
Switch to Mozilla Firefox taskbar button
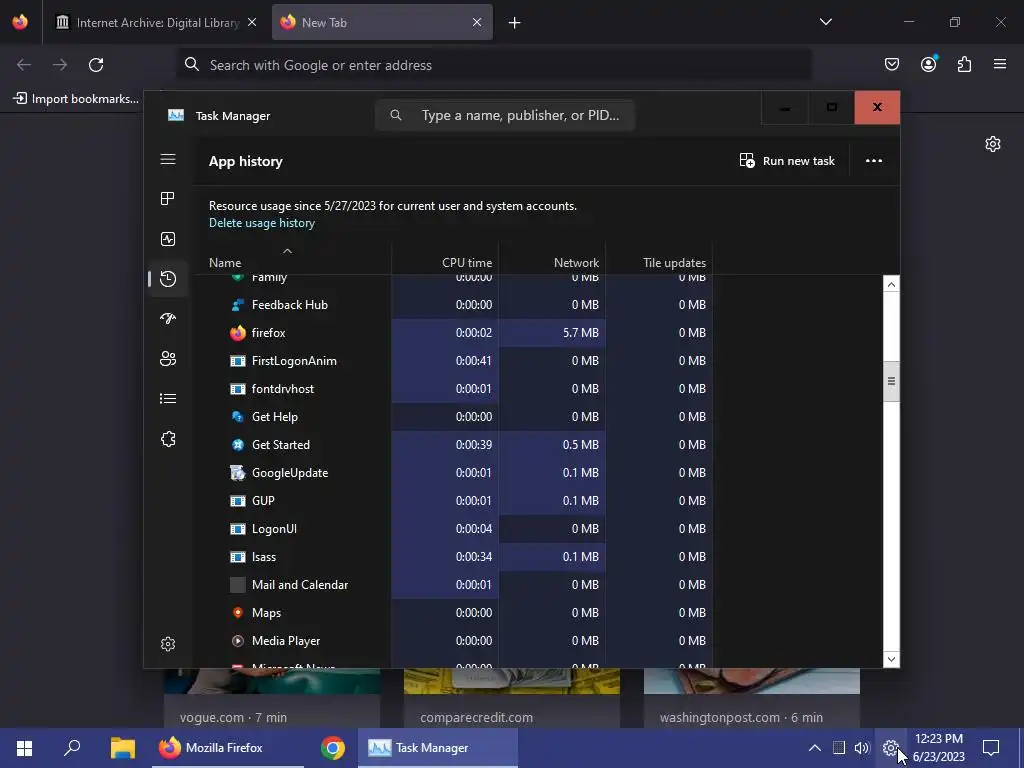point(228,748)
